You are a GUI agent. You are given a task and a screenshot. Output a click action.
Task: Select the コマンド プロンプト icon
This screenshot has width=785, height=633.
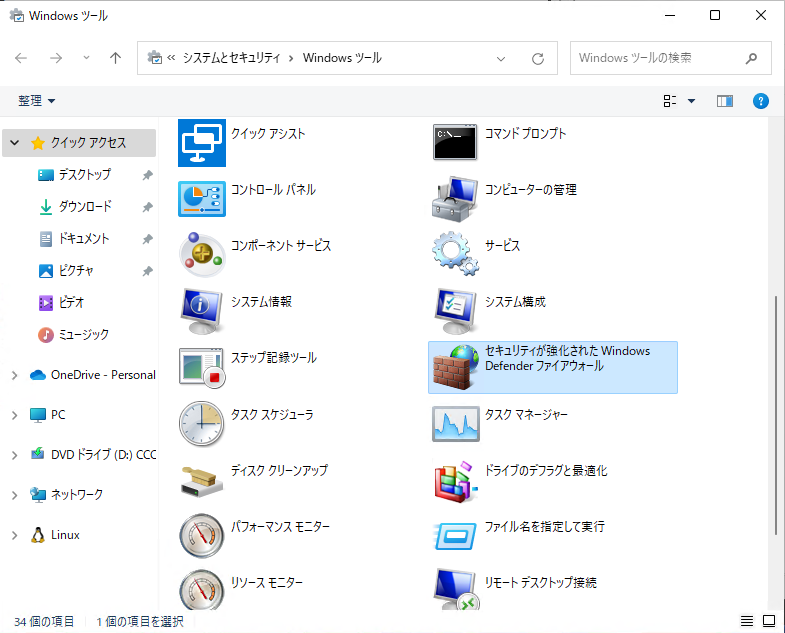click(455, 142)
